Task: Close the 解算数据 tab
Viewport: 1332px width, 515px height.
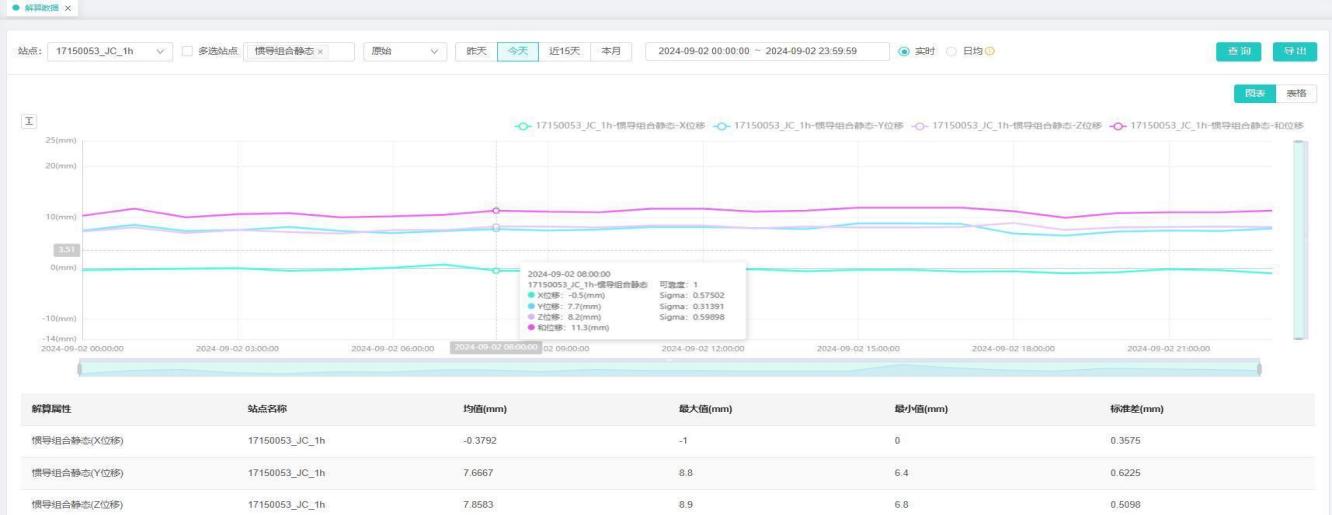Action: pos(66,8)
